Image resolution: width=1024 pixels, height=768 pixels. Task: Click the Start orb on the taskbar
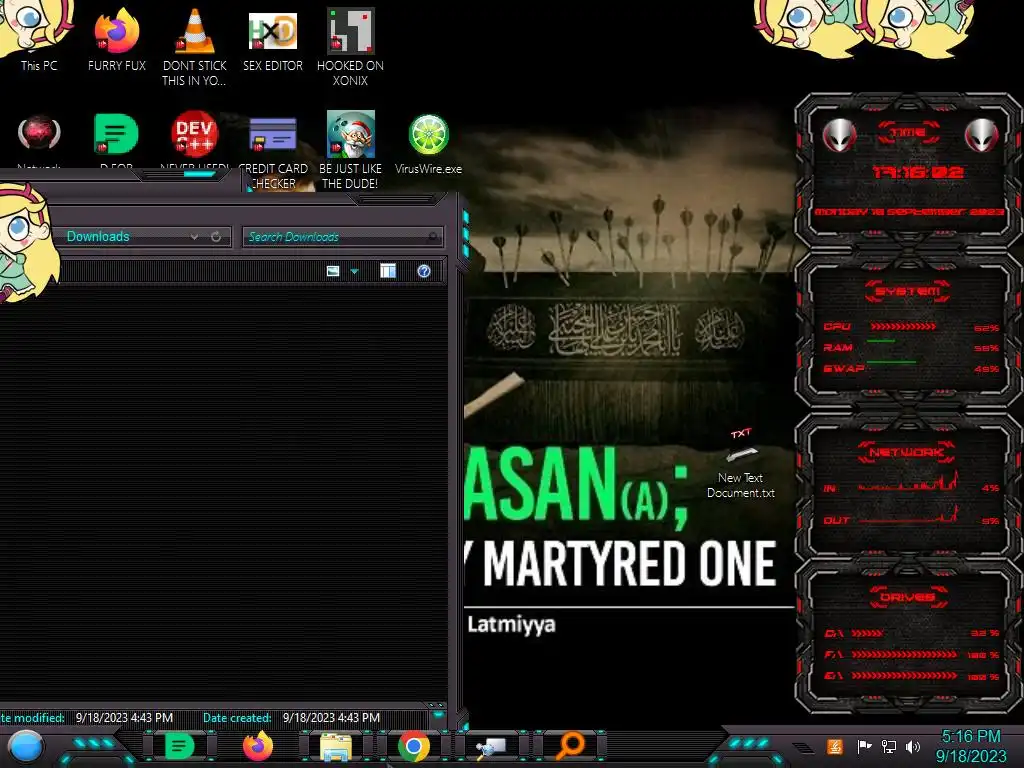point(25,747)
